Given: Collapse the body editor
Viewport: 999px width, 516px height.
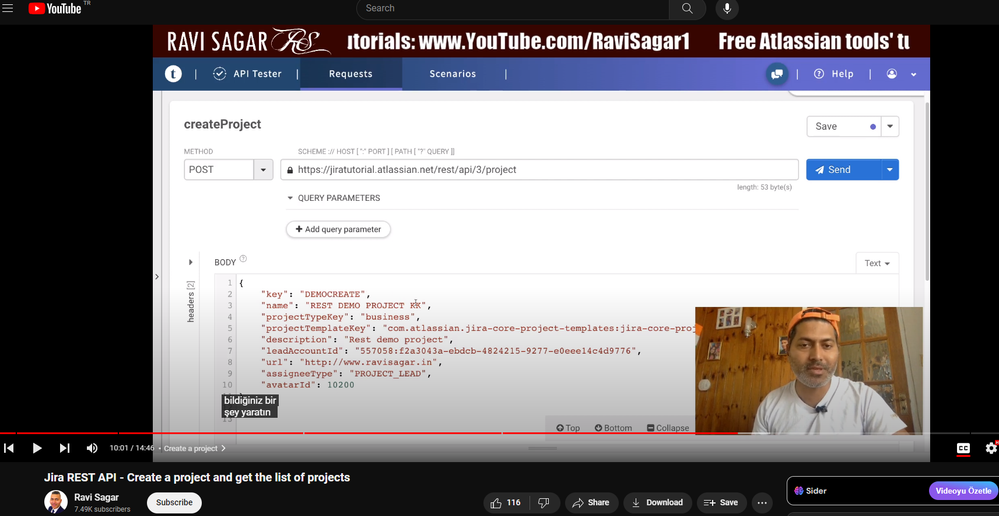Looking at the screenshot, I should (x=668, y=428).
